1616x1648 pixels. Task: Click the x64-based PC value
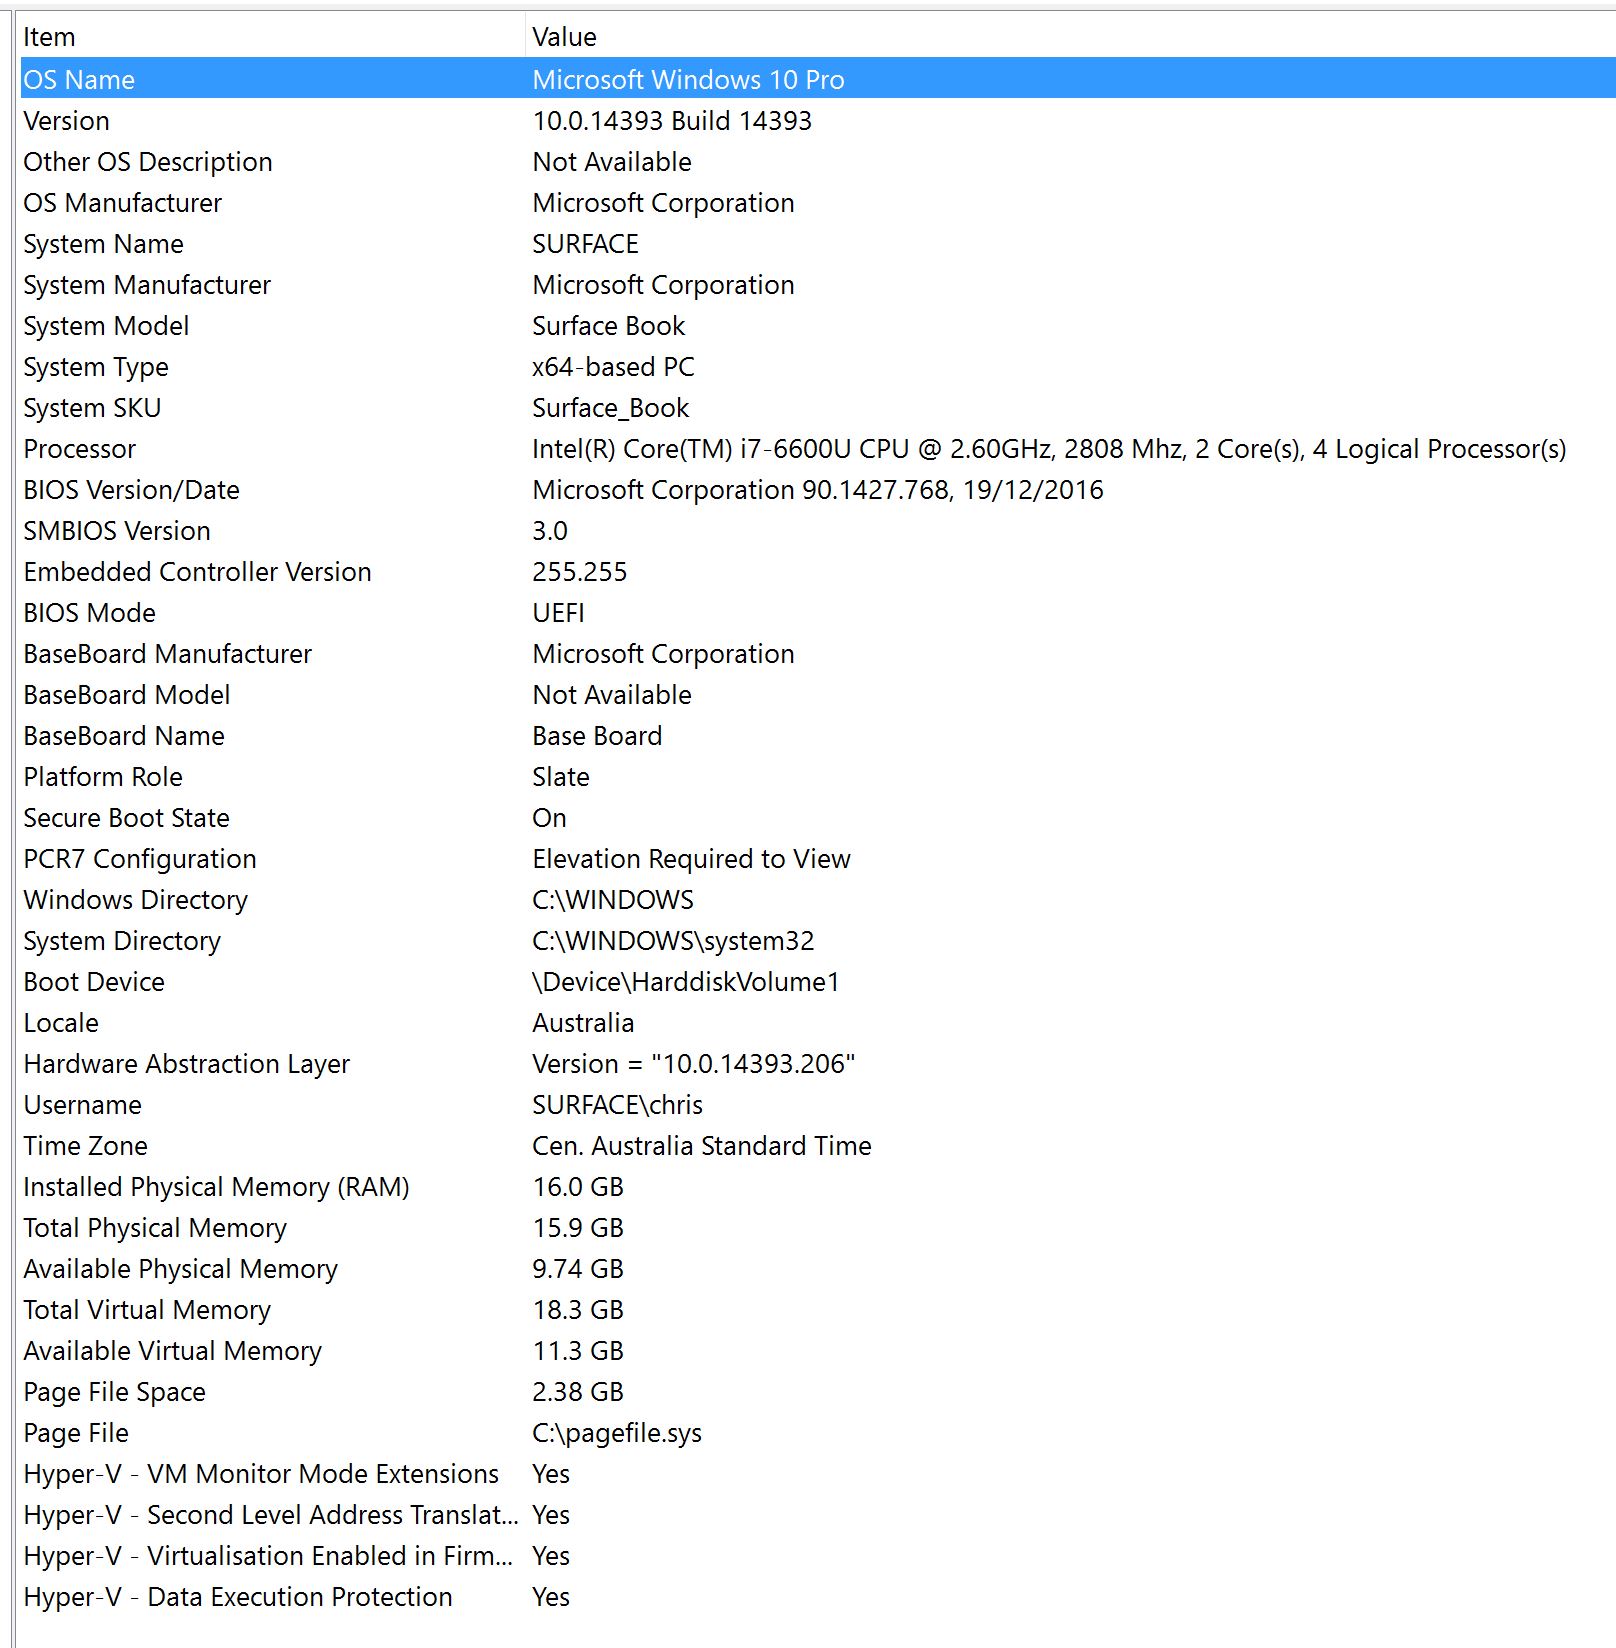coord(613,367)
